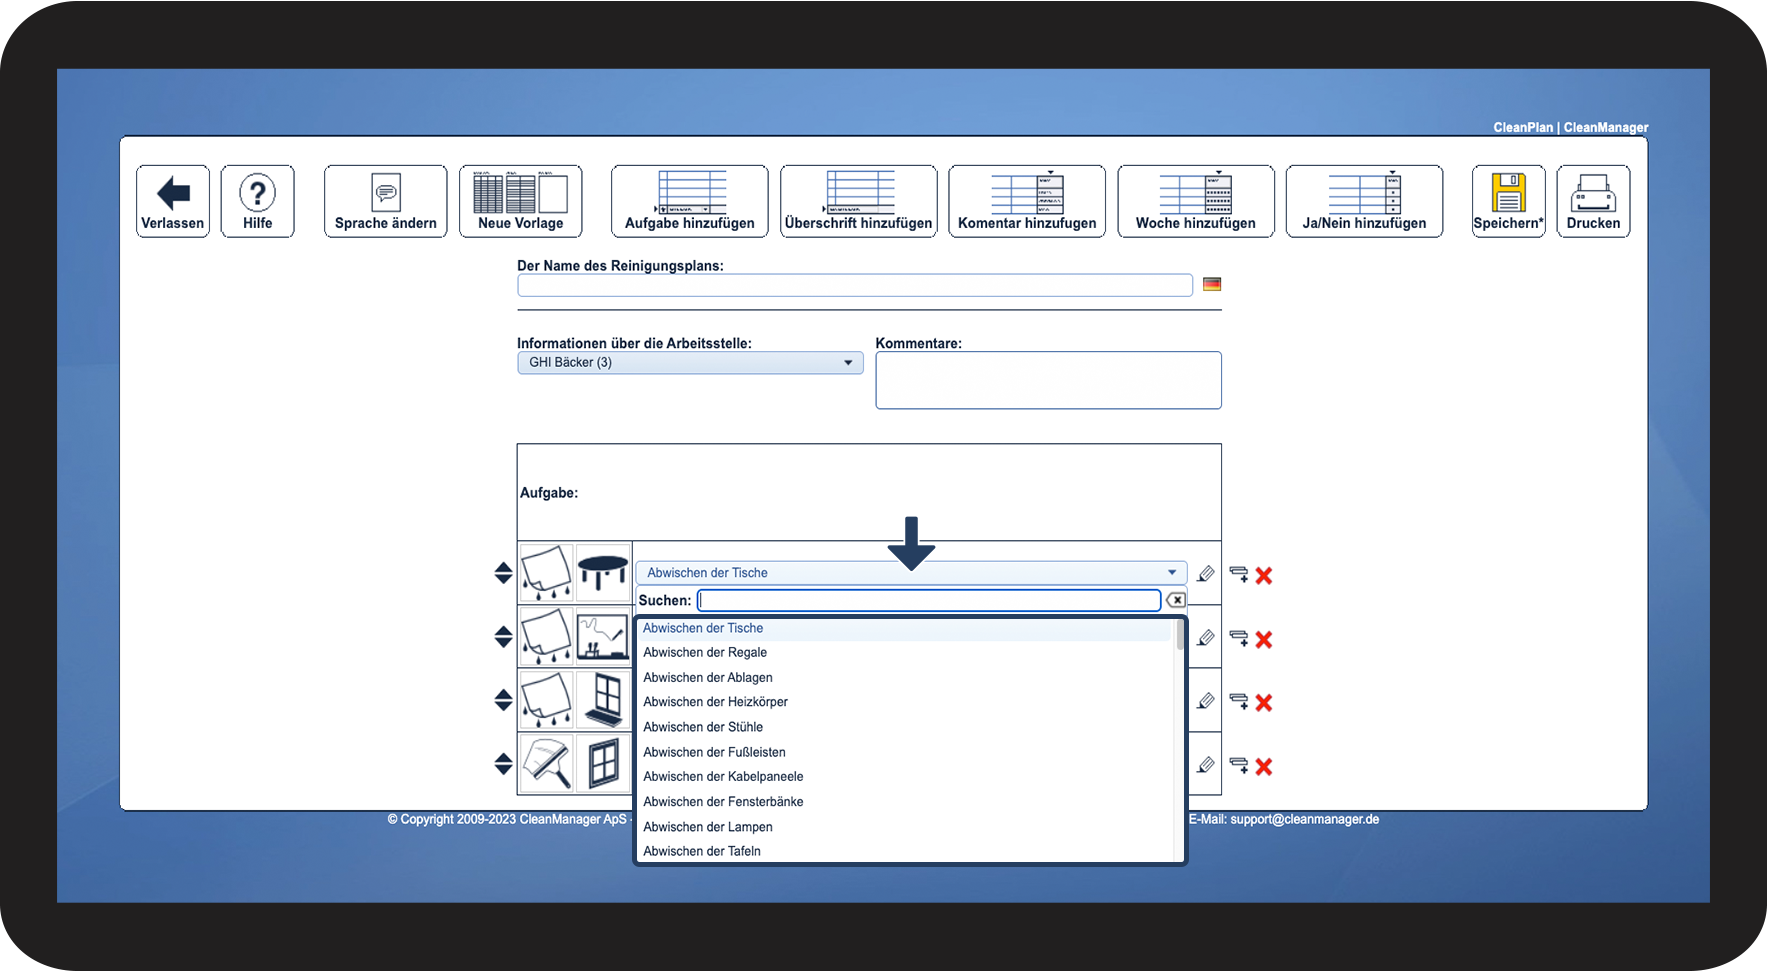Viewport: 1767px width, 971px height.
Task: Click pencil edit icon on the whiteboard task row
Action: [x=1206, y=638]
